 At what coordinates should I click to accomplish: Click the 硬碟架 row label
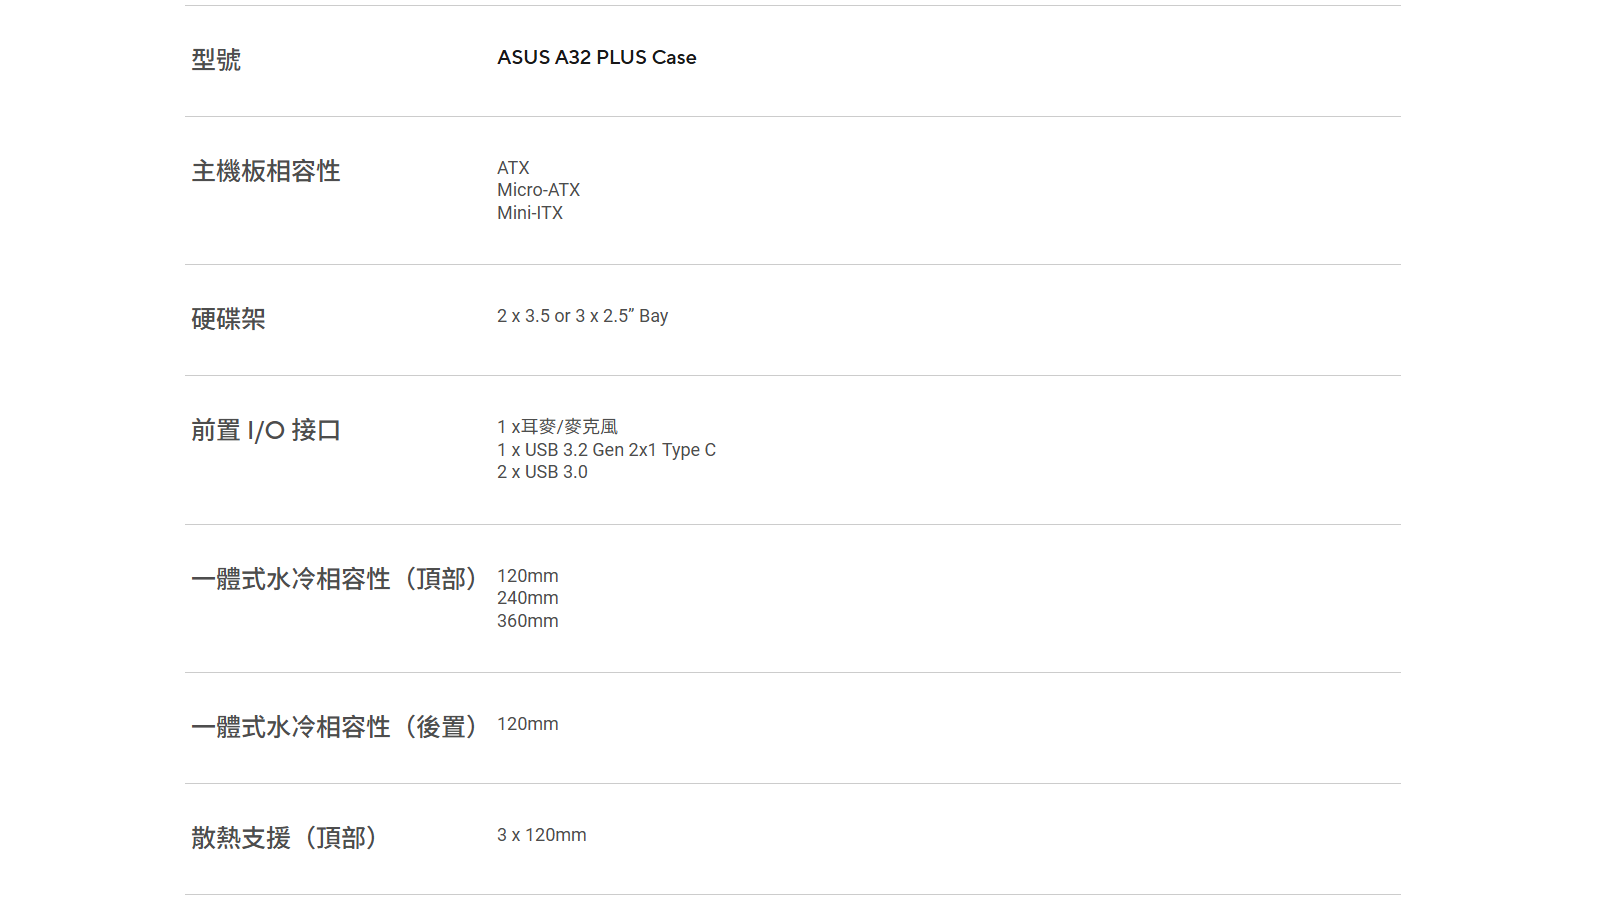[228, 319]
